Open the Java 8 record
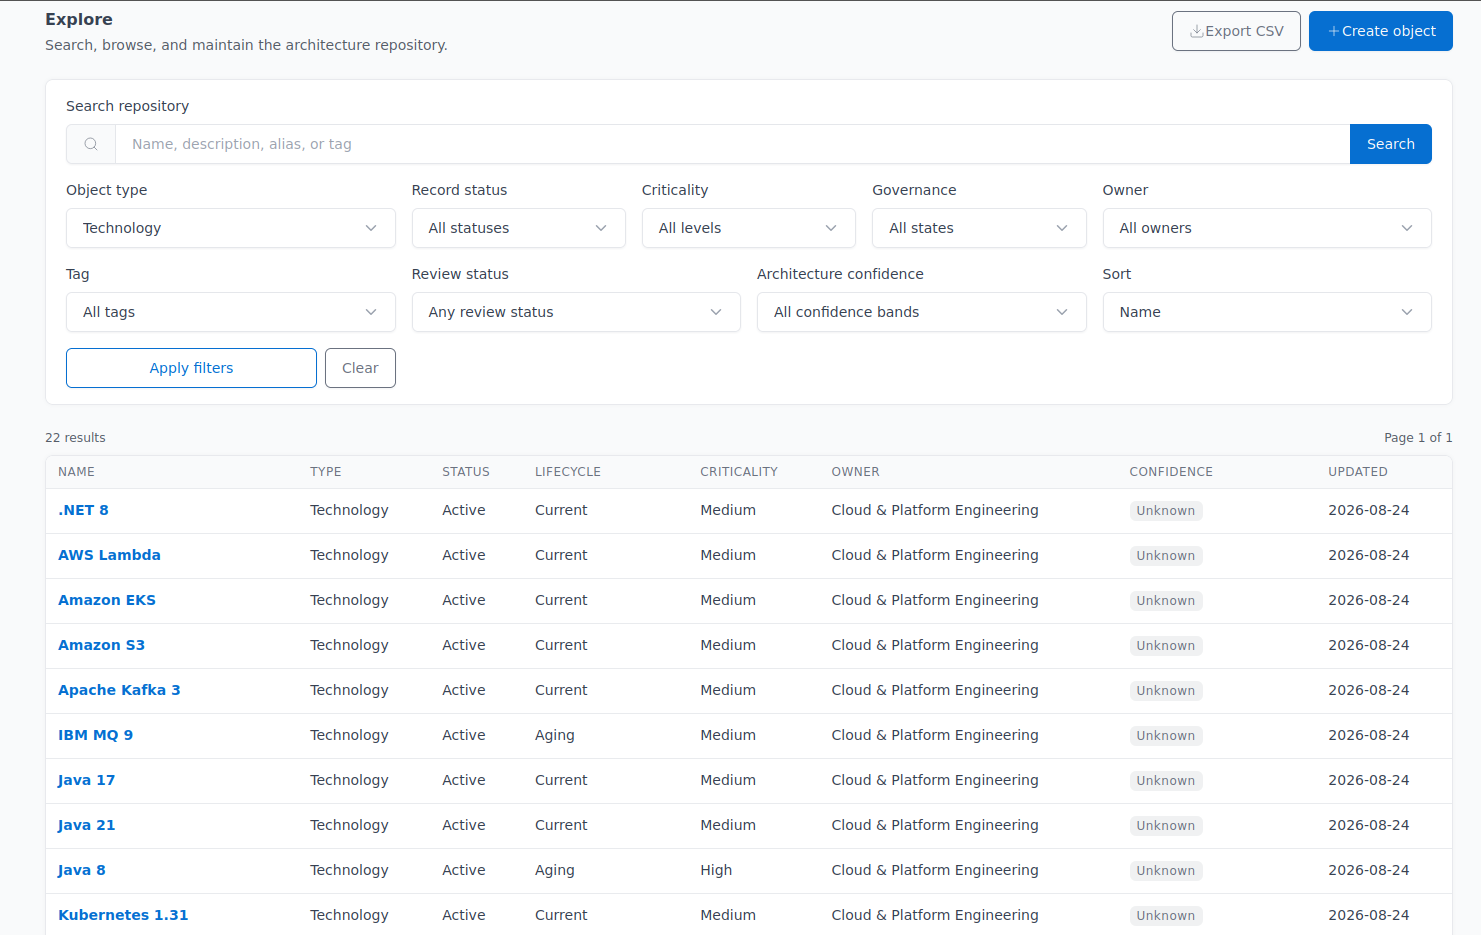 (81, 870)
